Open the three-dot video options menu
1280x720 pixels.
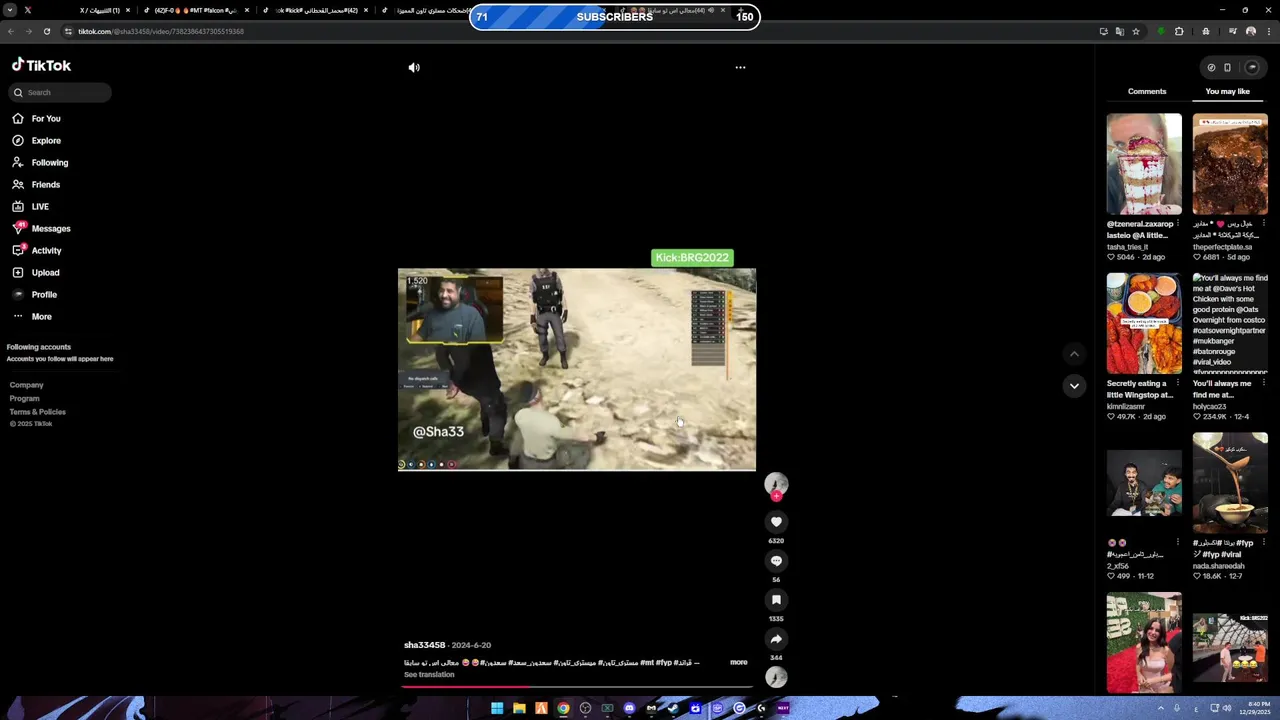click(740, 68)
